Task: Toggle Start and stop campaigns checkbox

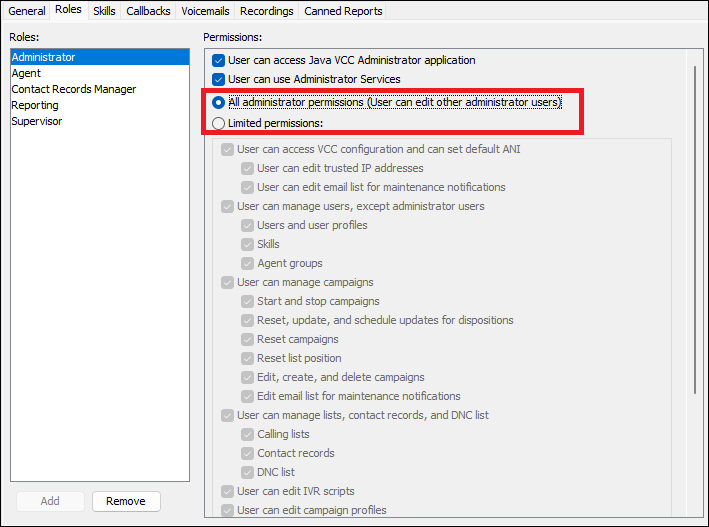Action: 247,301
